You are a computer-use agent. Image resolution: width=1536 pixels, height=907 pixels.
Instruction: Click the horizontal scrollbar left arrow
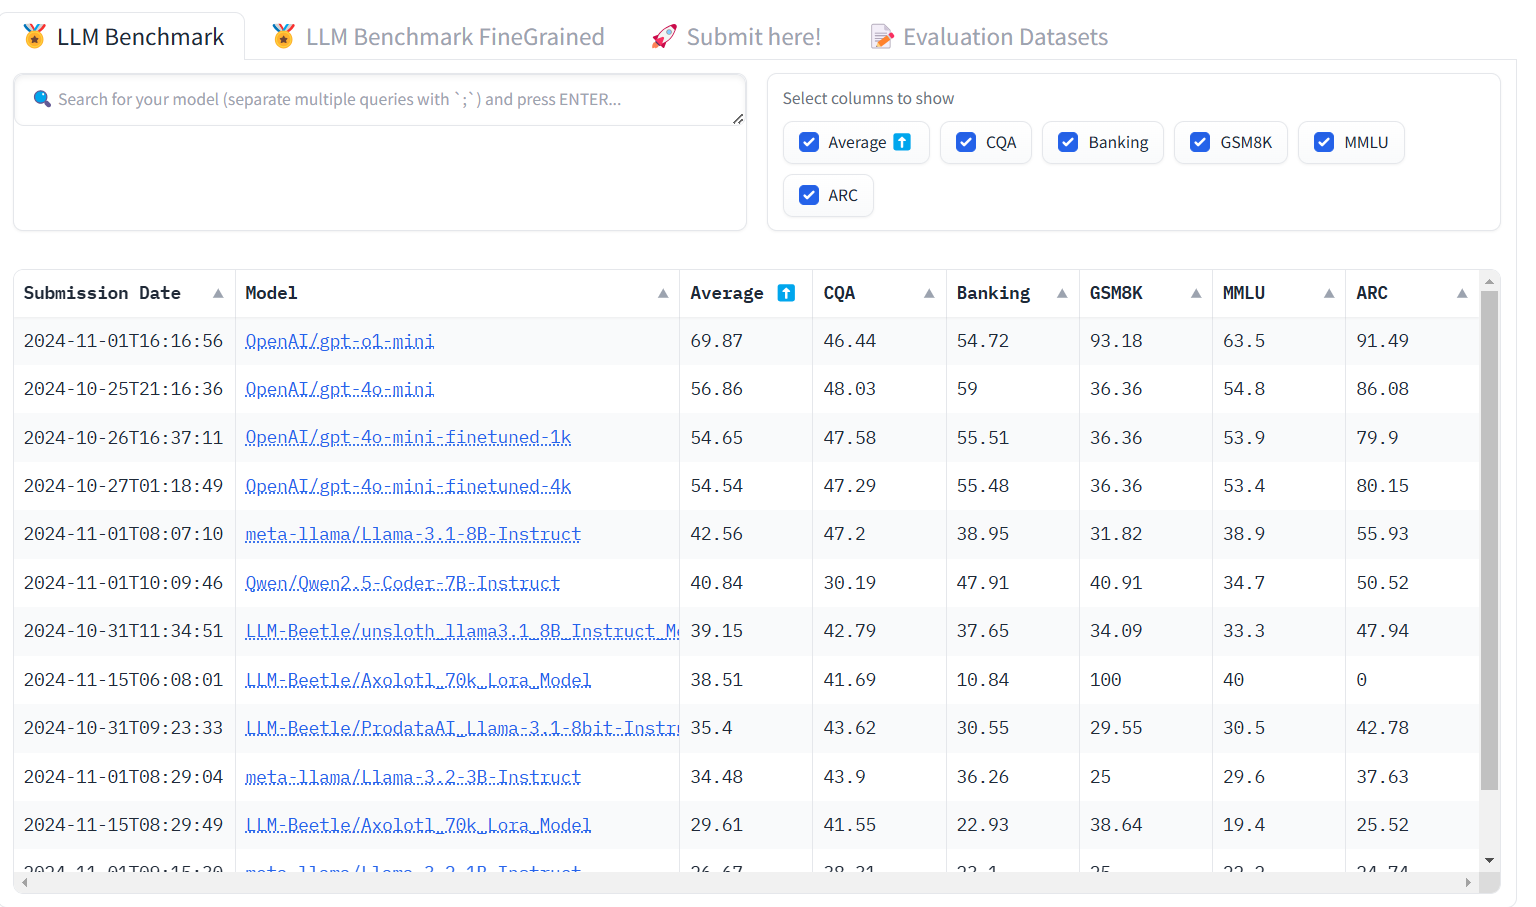tap(25, 882)
